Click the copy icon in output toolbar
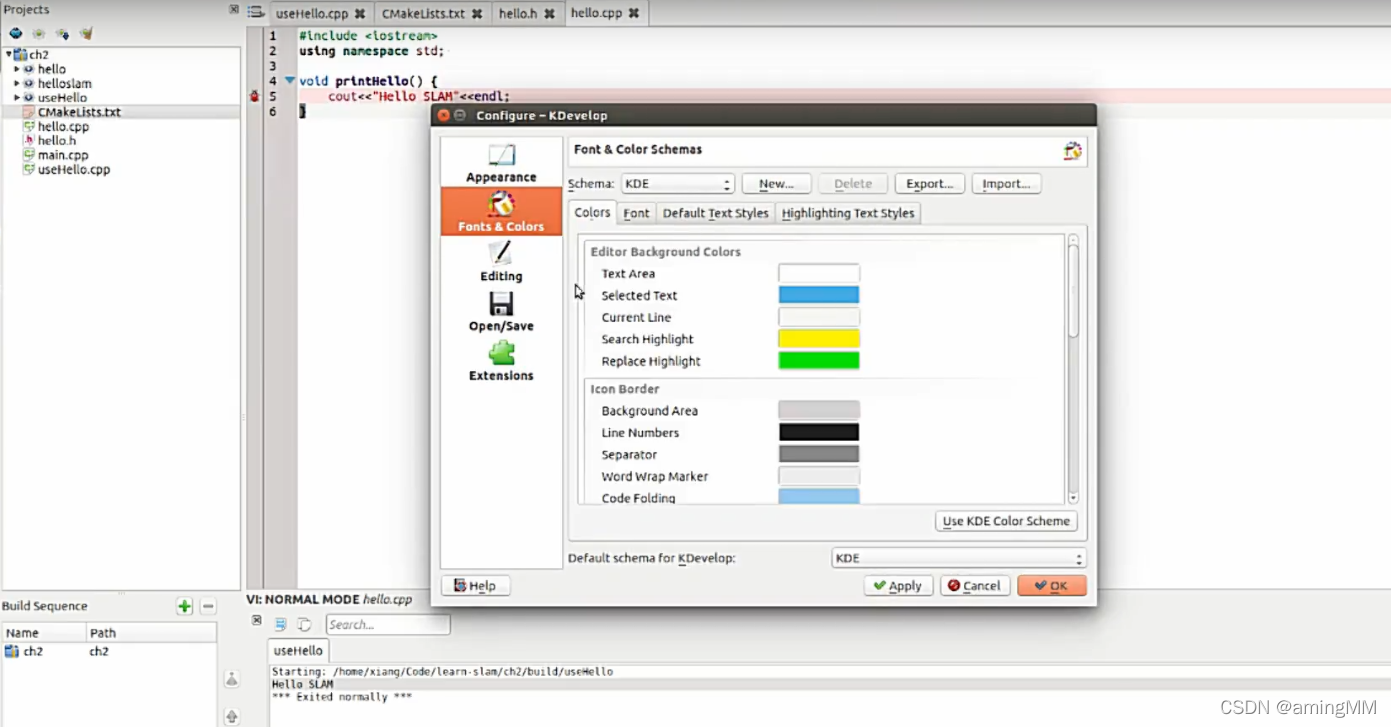1391x727 pixels. click(304, 624)
